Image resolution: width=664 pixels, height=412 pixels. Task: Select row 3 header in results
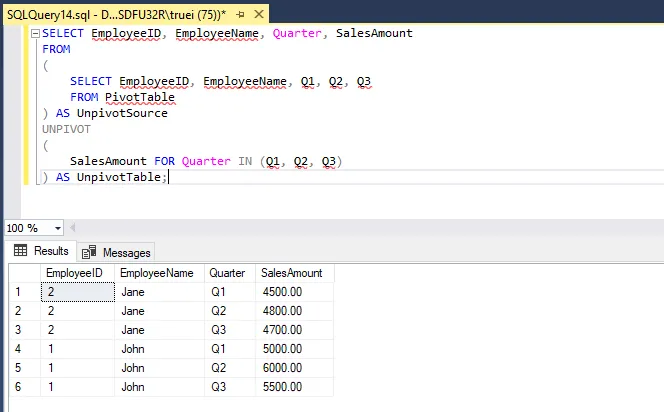click(x=25, y=330)
